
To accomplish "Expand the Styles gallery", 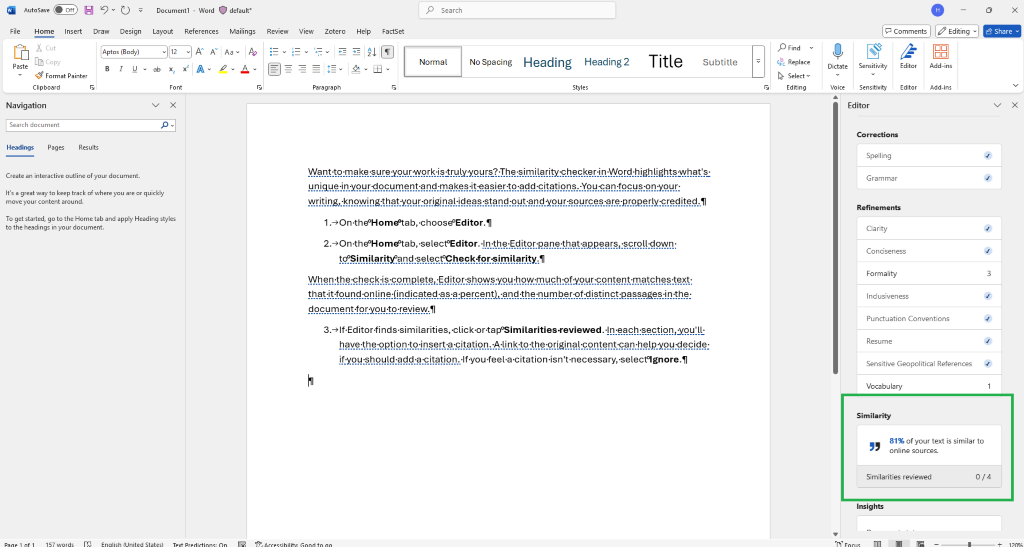I will (758, 61).
